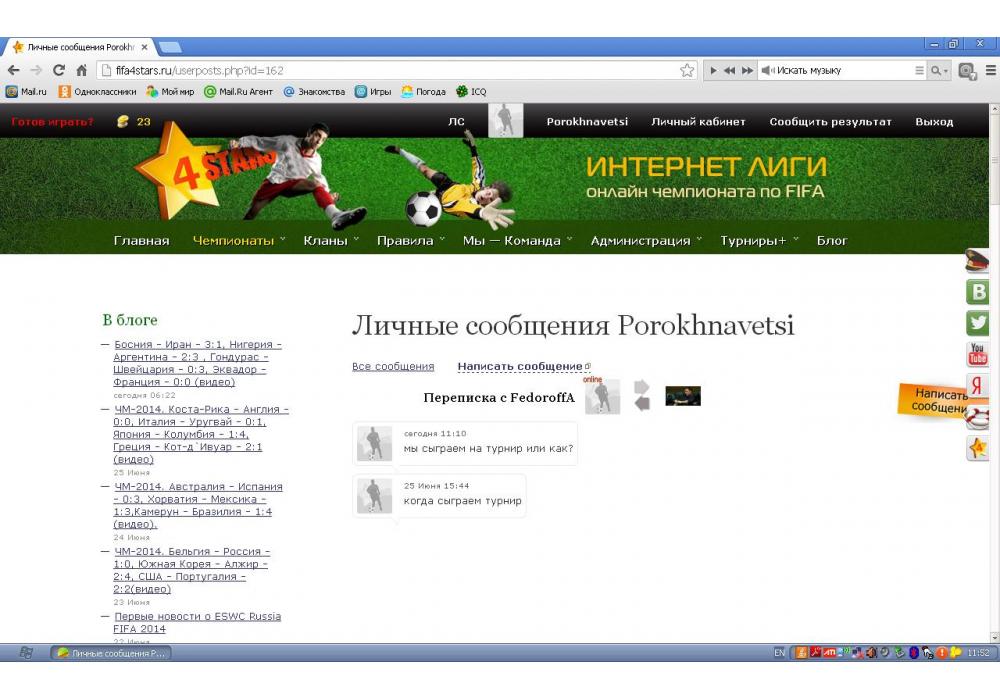Expand the Администрация navigation dropdown

coord(645,241)
